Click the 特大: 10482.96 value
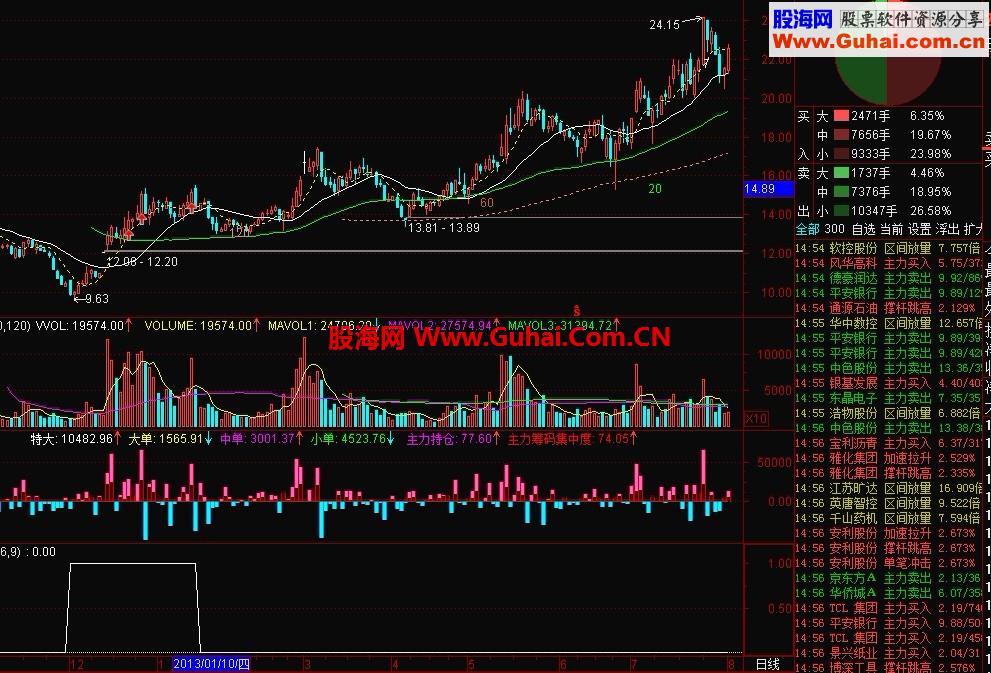 point(75,439)
